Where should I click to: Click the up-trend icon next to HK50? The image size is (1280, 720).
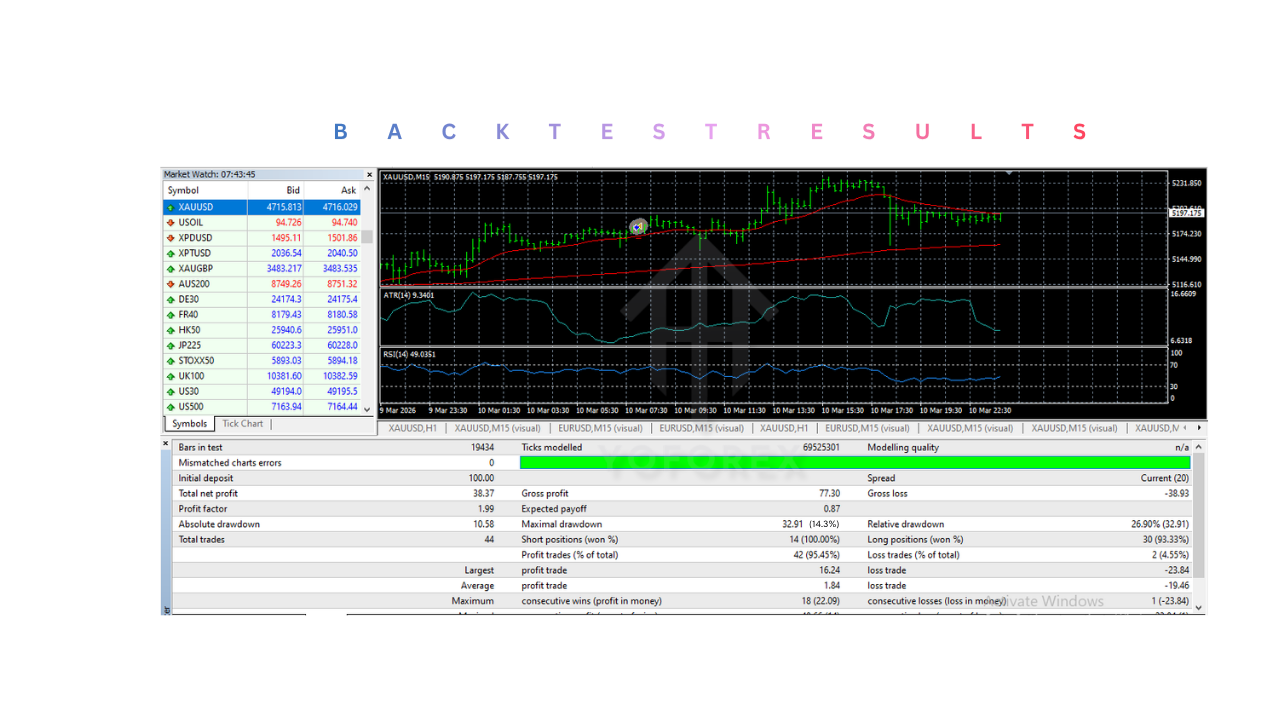click(170, 330)
